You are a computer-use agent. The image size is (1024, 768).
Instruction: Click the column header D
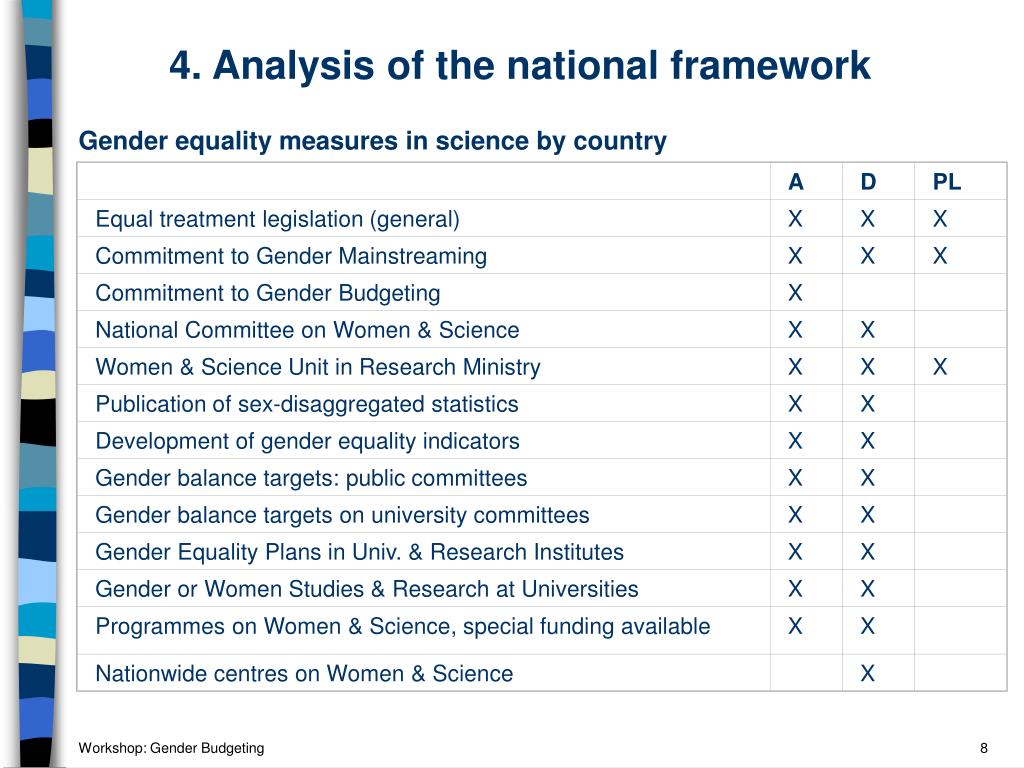(x=867, y=182)
